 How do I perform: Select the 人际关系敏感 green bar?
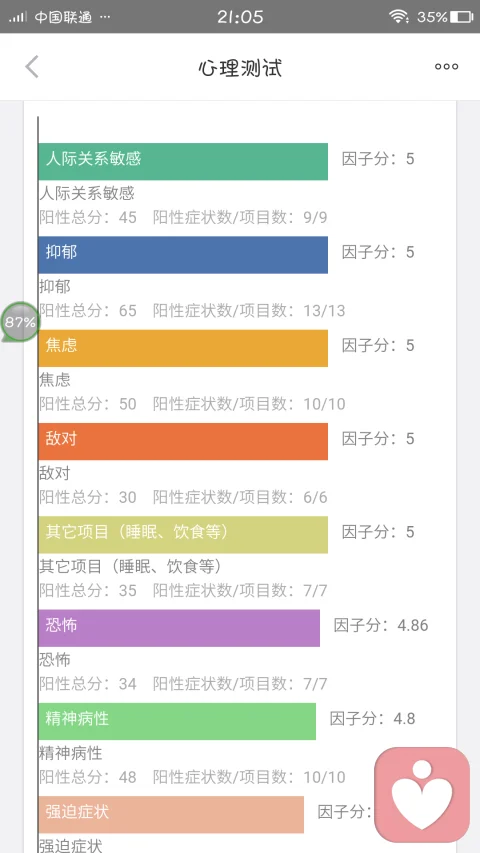(183, 162)
